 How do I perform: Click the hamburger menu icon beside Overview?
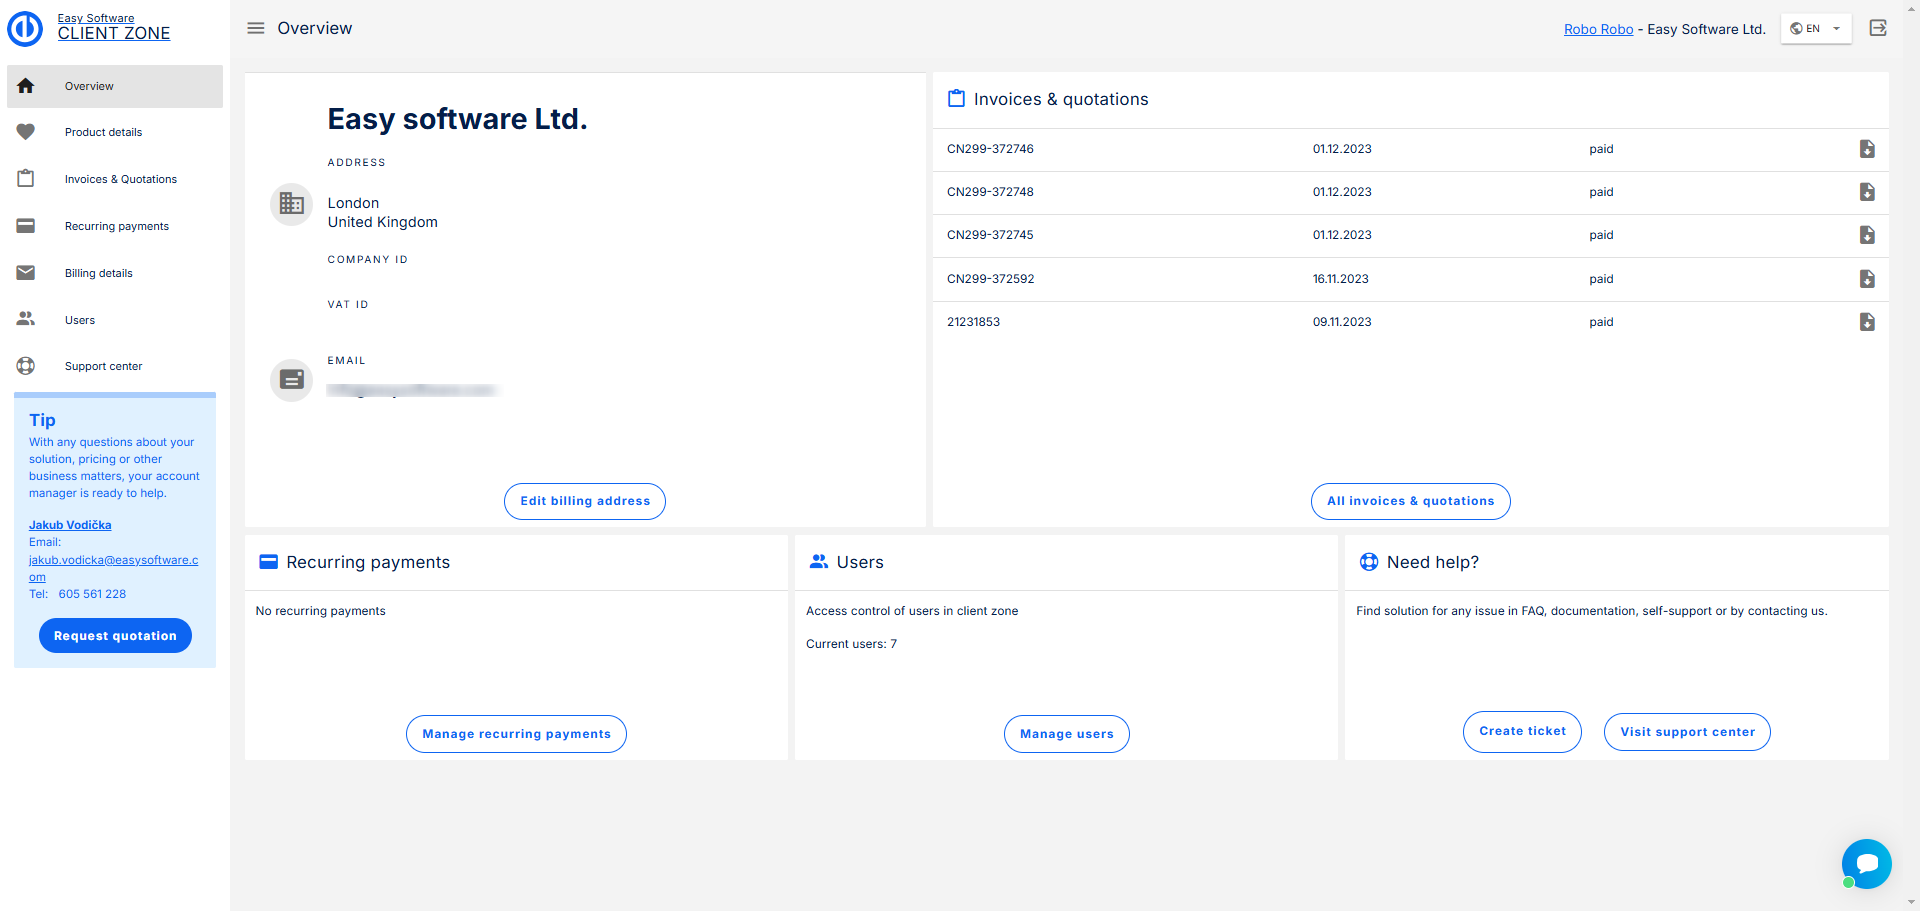pos(256,28)
